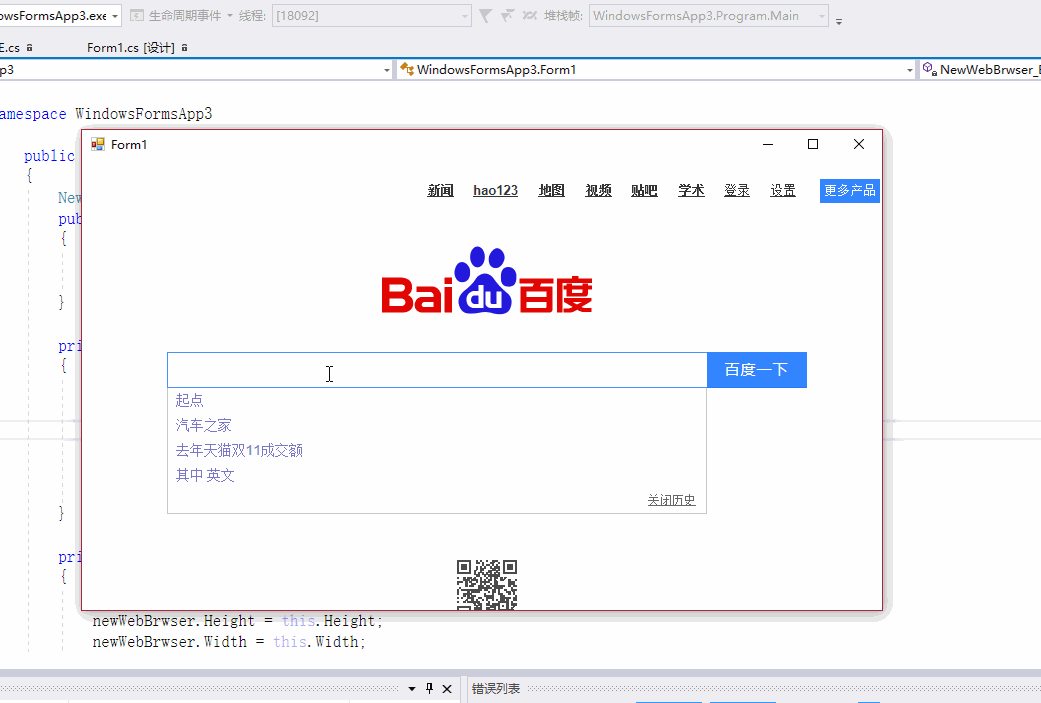Select 汽车之家 from search history
This screenshot has width=1041, height=703.
pyautogui.click(x=203, y=425)
